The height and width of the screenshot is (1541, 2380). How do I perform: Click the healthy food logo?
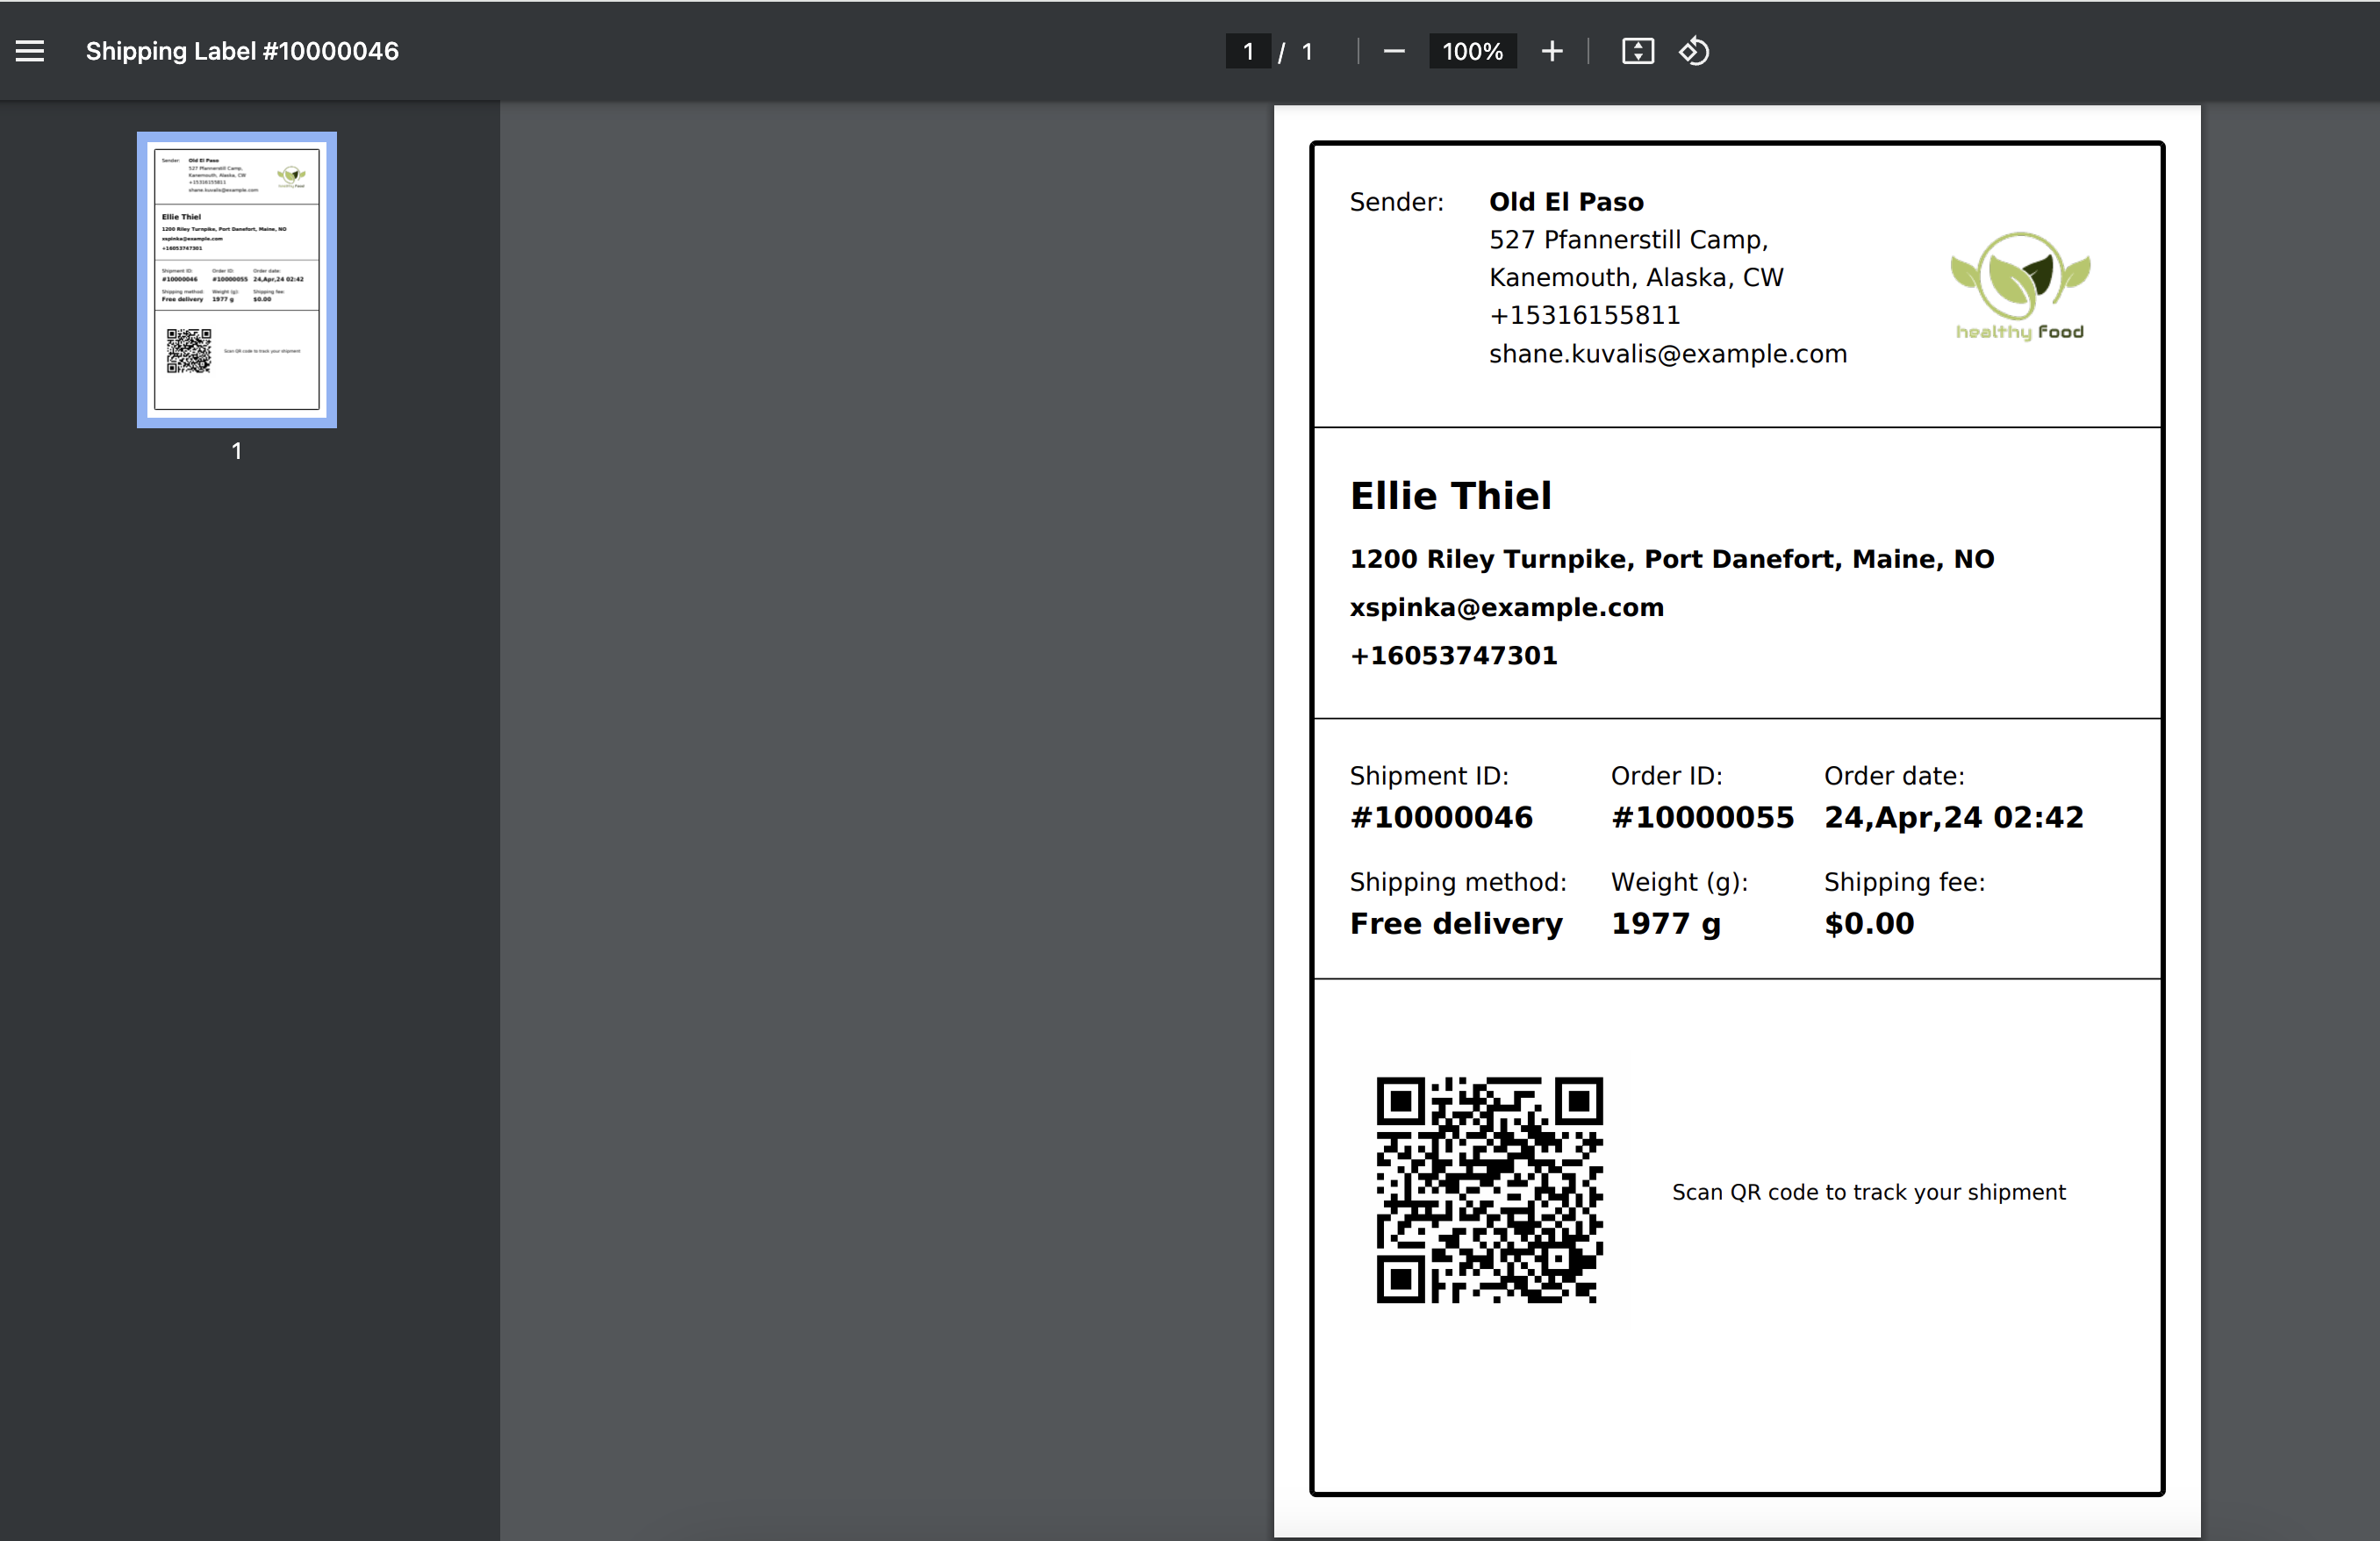click(2020, 287)
